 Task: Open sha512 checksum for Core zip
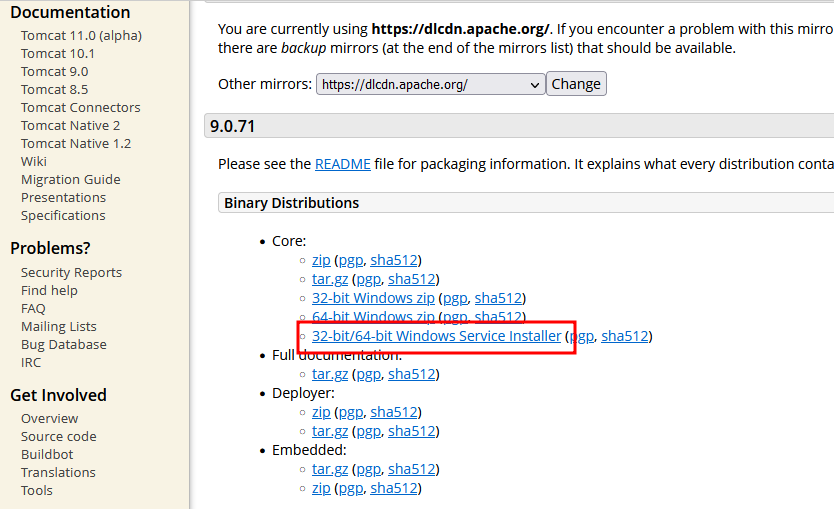pyautogui.click(x=394, y=261)
